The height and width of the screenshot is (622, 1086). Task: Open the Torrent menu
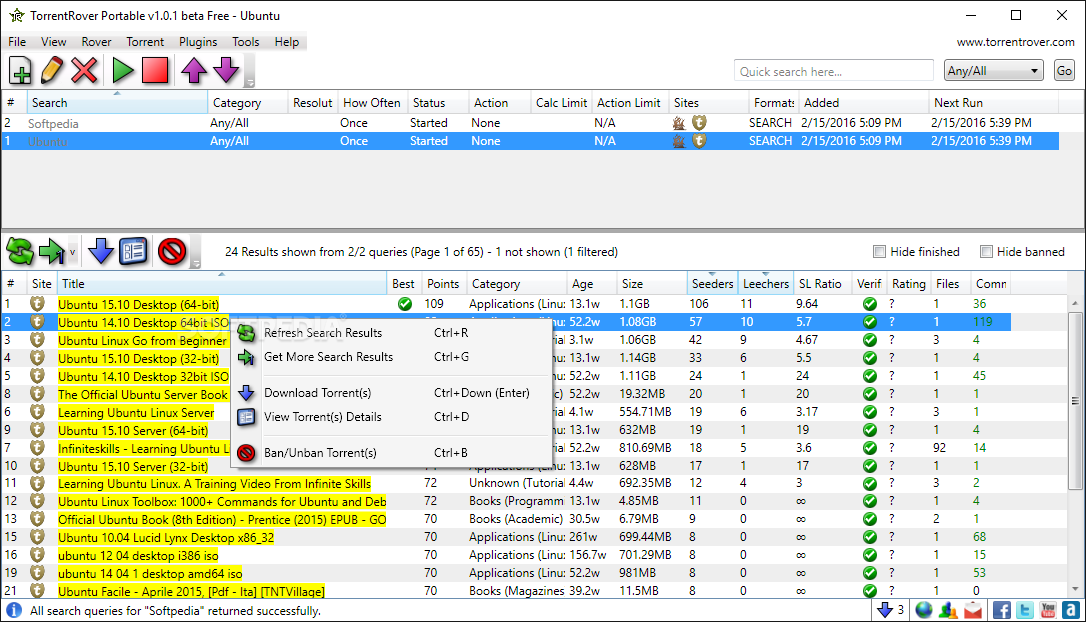(x=145, y=42)
